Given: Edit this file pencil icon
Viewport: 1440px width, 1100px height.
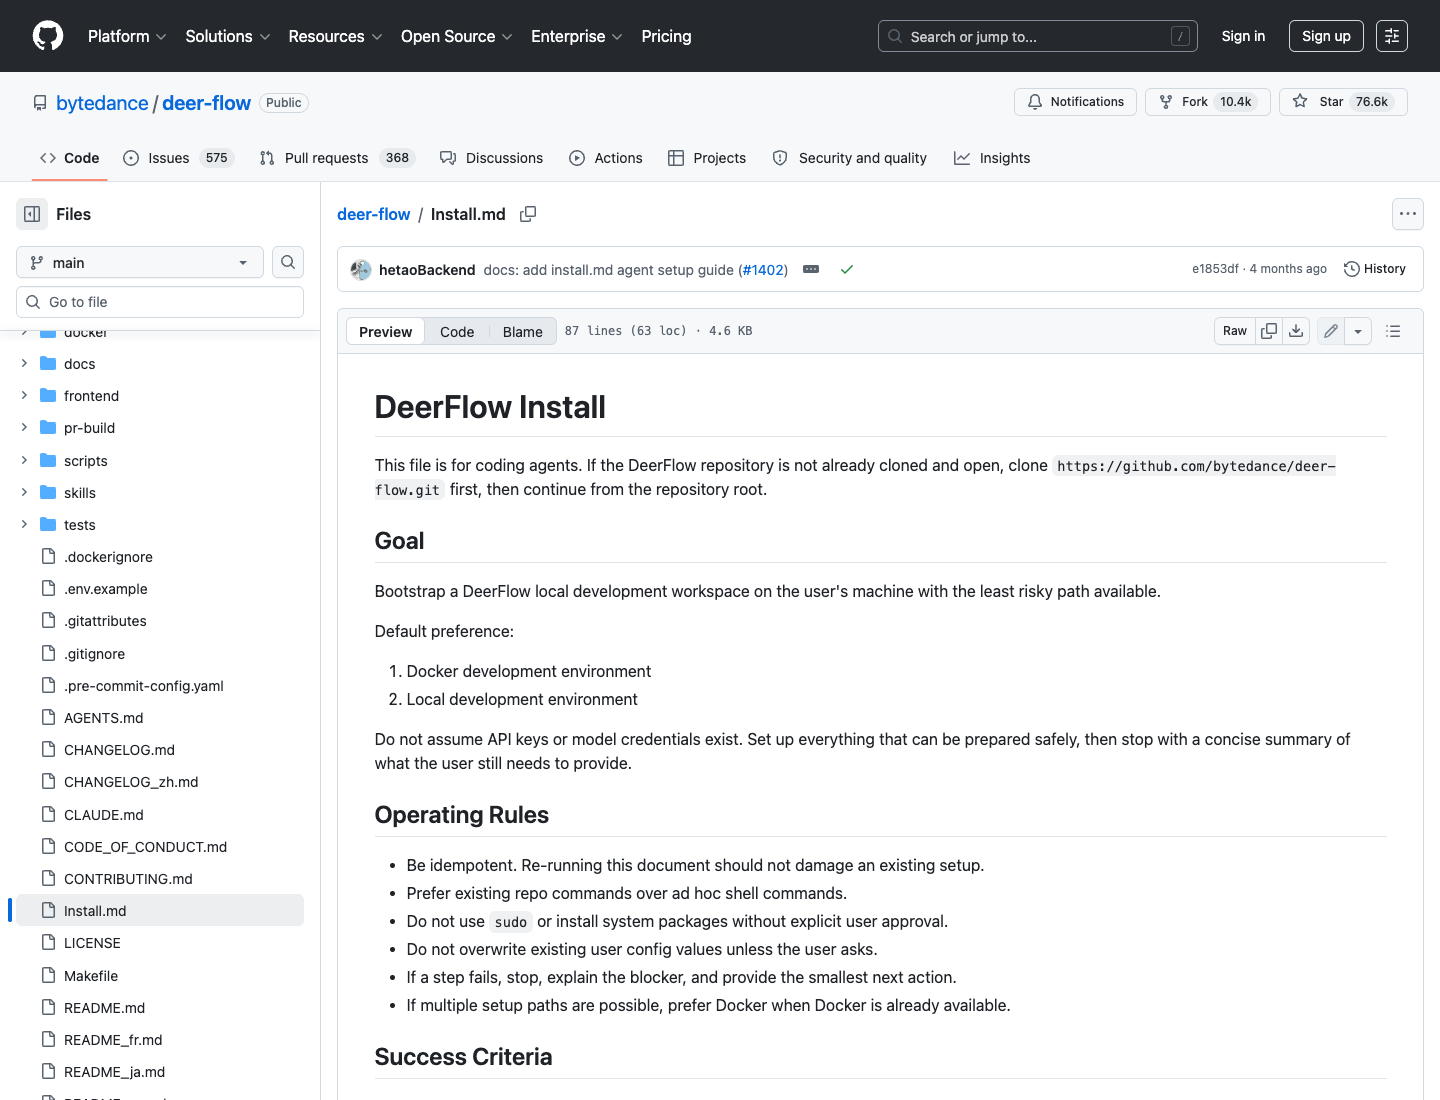Looking at the screenshot, I should click(x=1331, y=331).
